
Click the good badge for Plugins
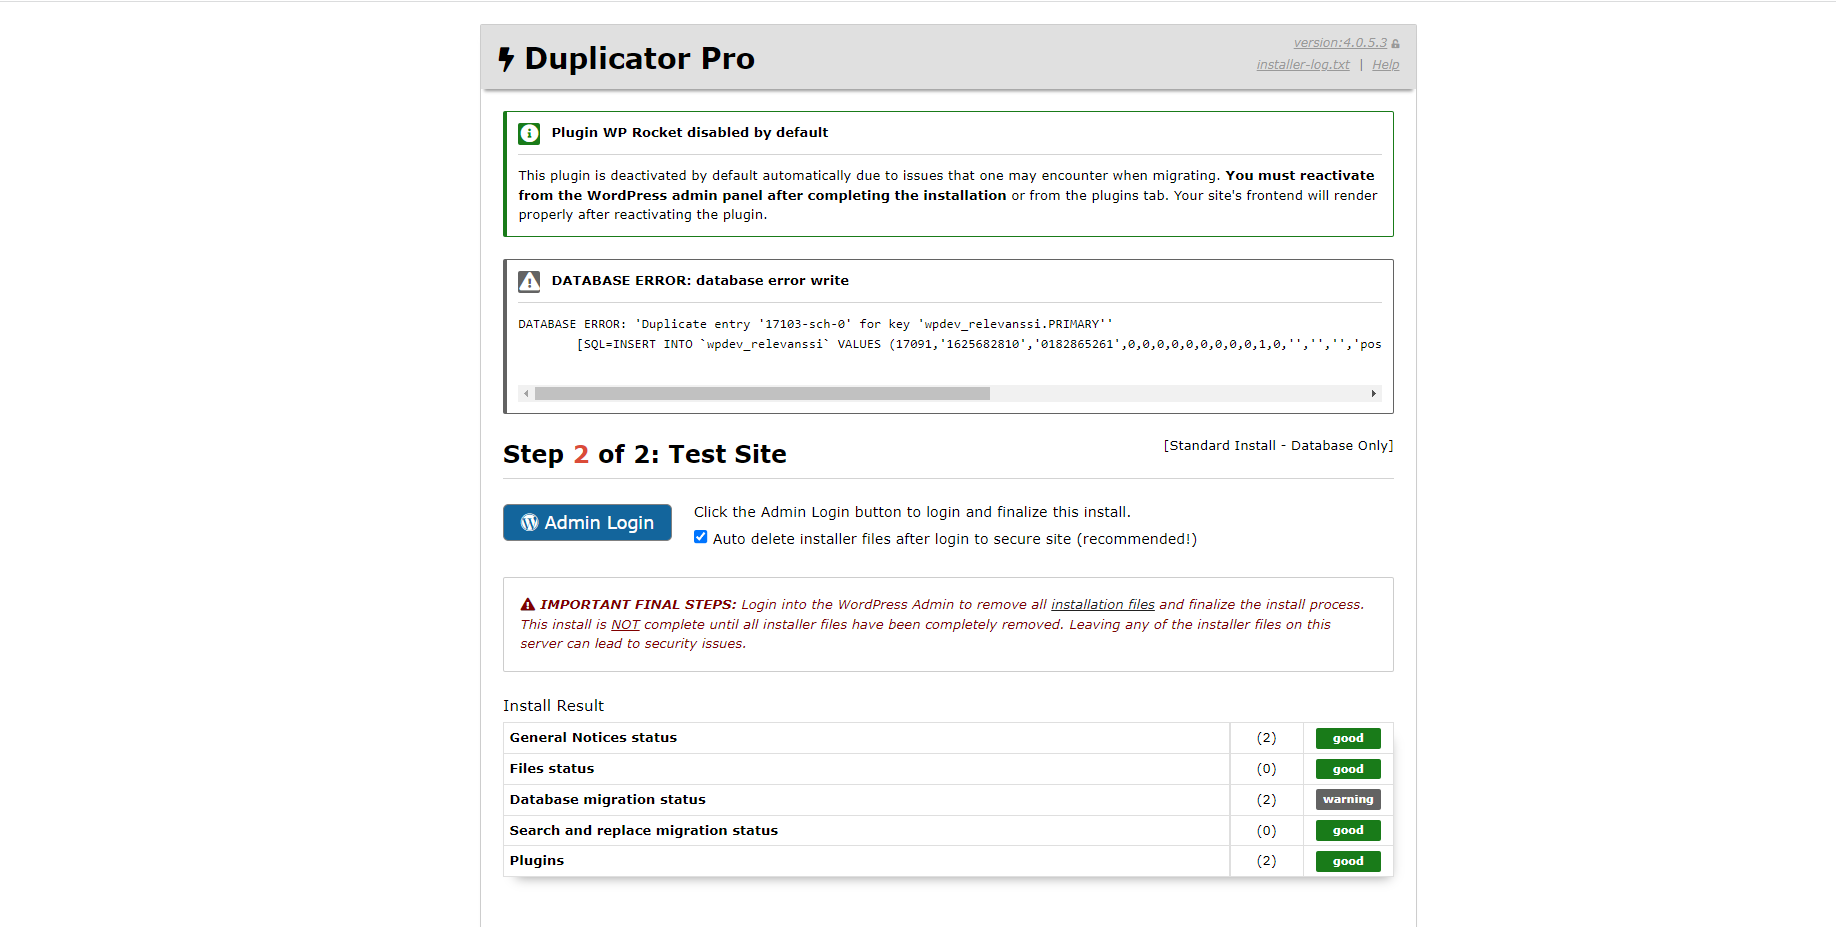pyautogui.click(x=1348, y=861)
